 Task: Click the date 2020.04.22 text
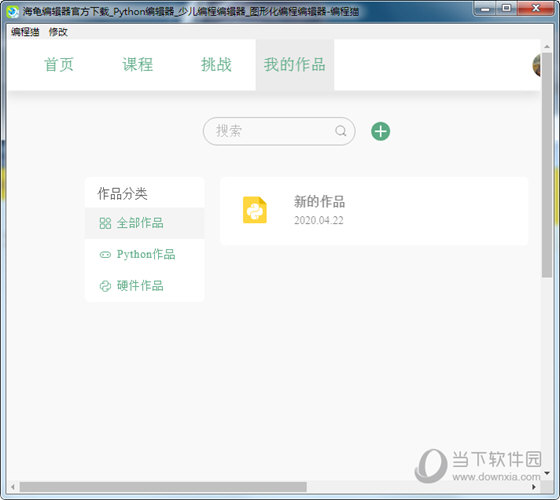click(x=319, y=220)
